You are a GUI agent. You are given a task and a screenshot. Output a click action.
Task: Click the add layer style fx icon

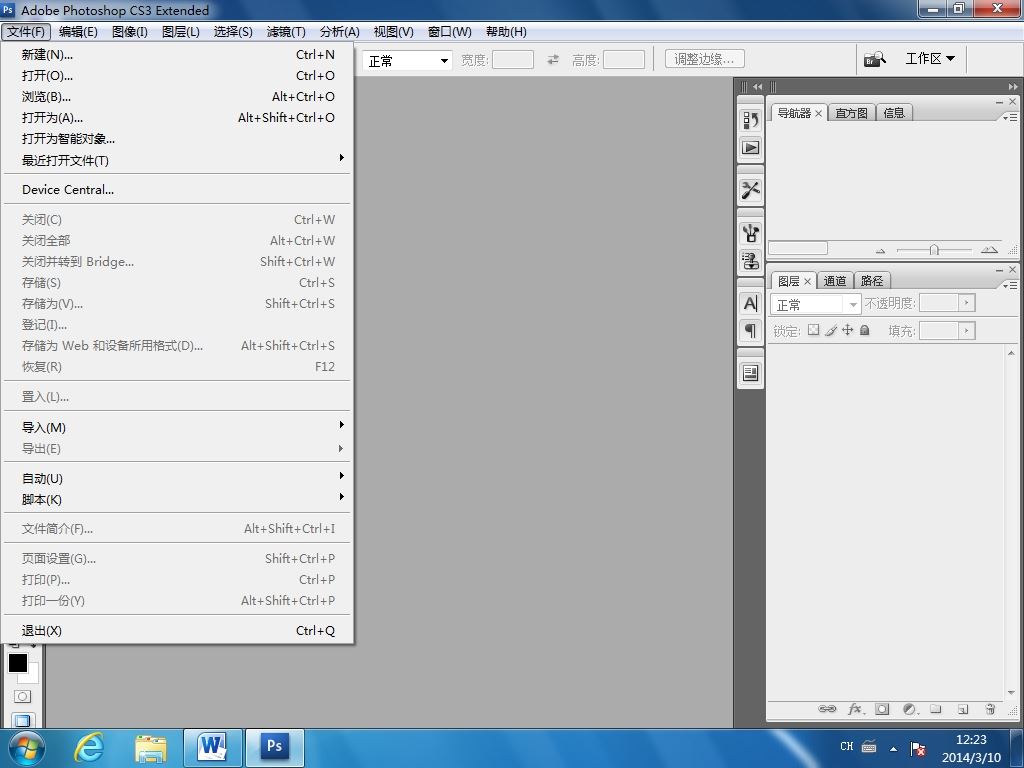pyautogui.click(x=855, y=709)
